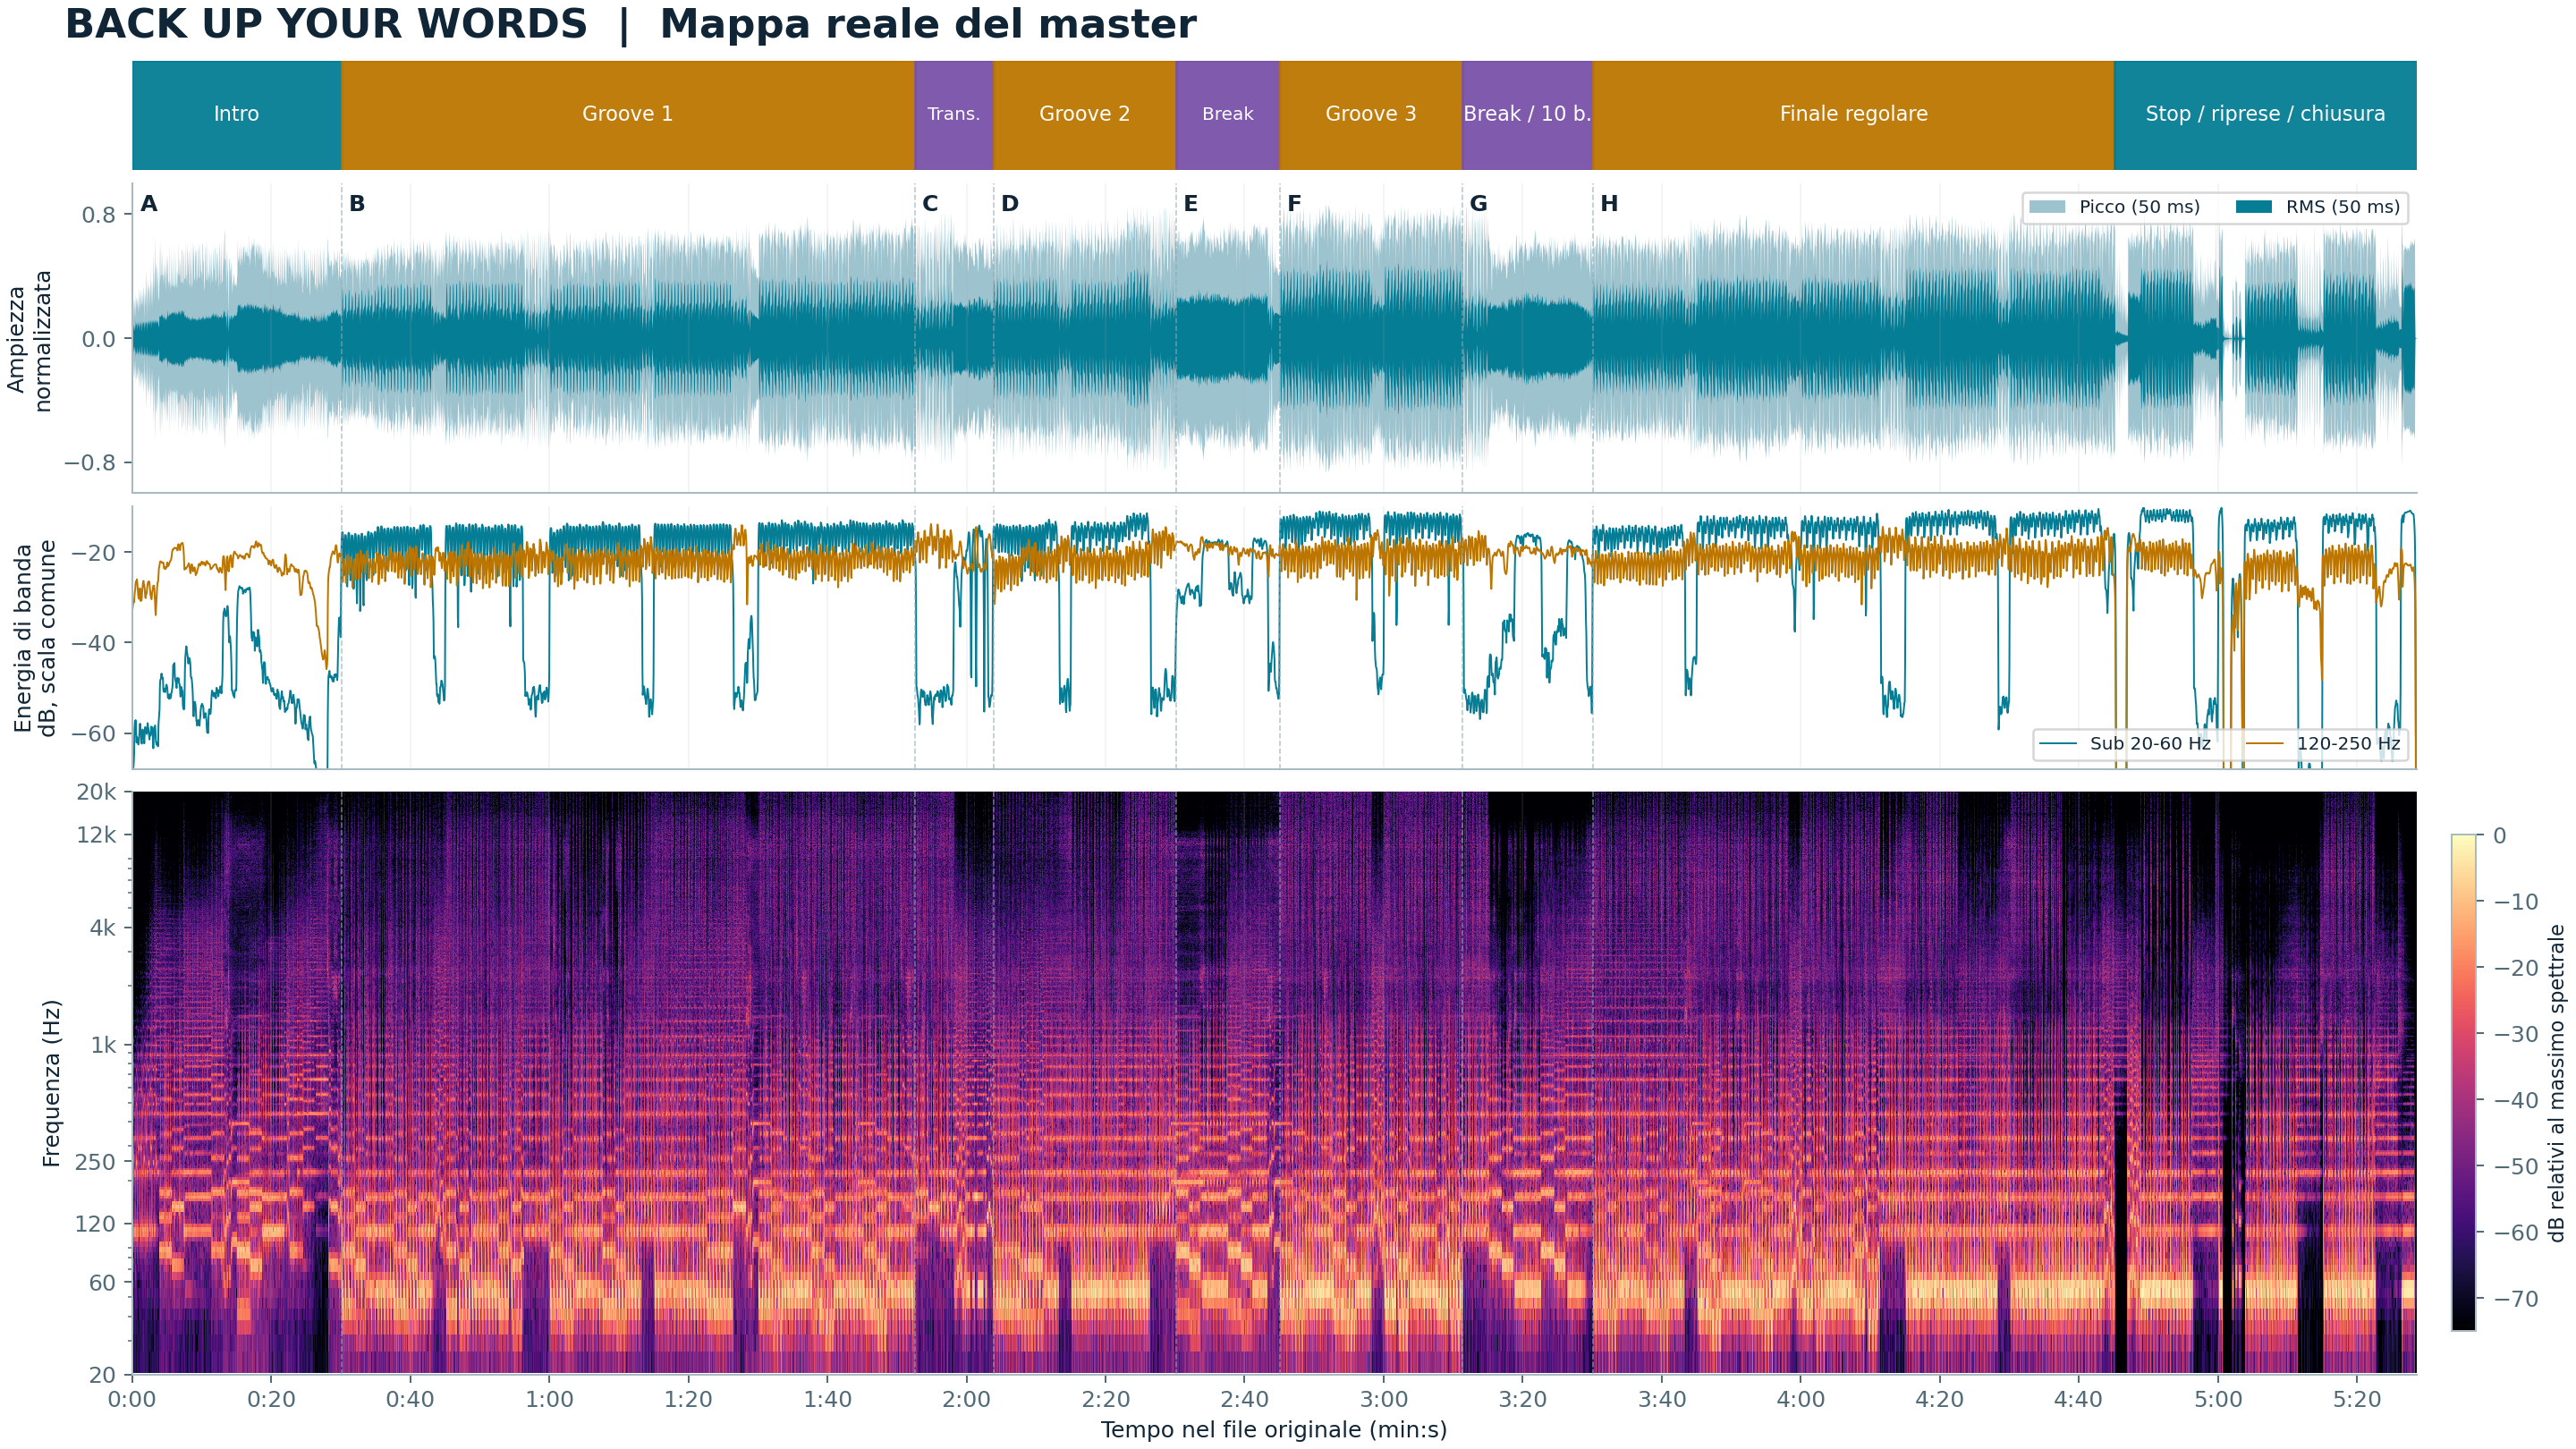Click the 60 frequency axis label
The height and width of the screenshot is (1449, 2576).
pos(103,1283)
